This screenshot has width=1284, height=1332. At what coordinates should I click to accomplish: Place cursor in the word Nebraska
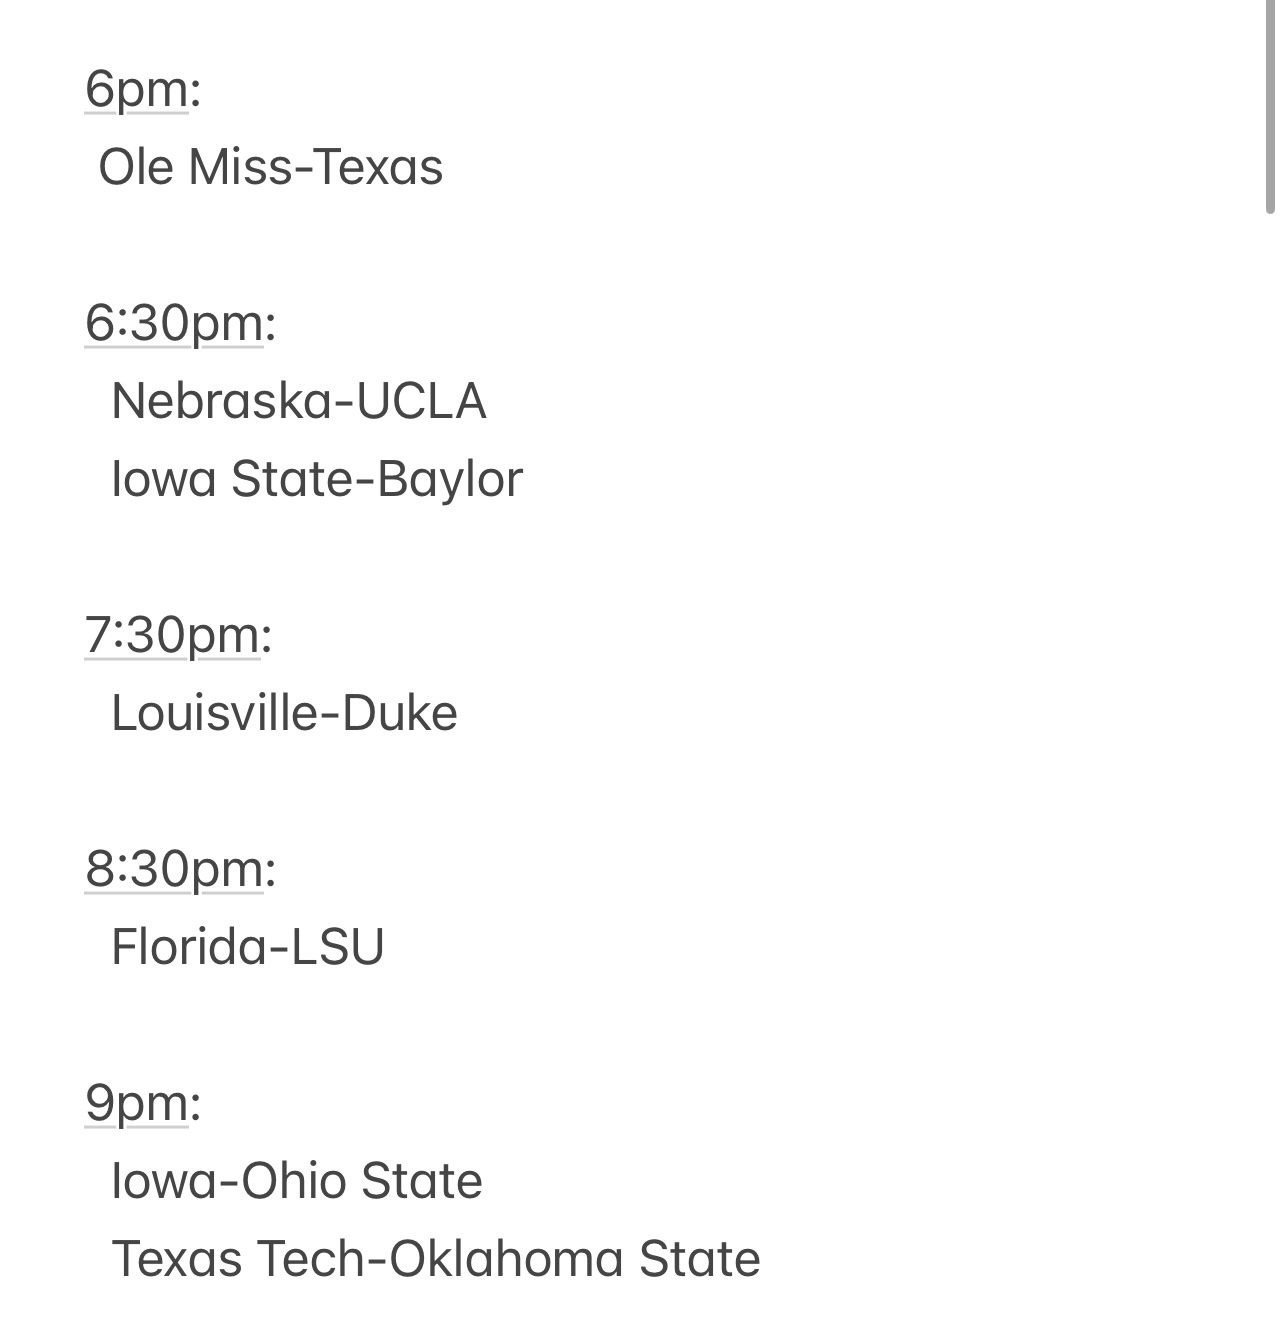[x=219, y=401]
